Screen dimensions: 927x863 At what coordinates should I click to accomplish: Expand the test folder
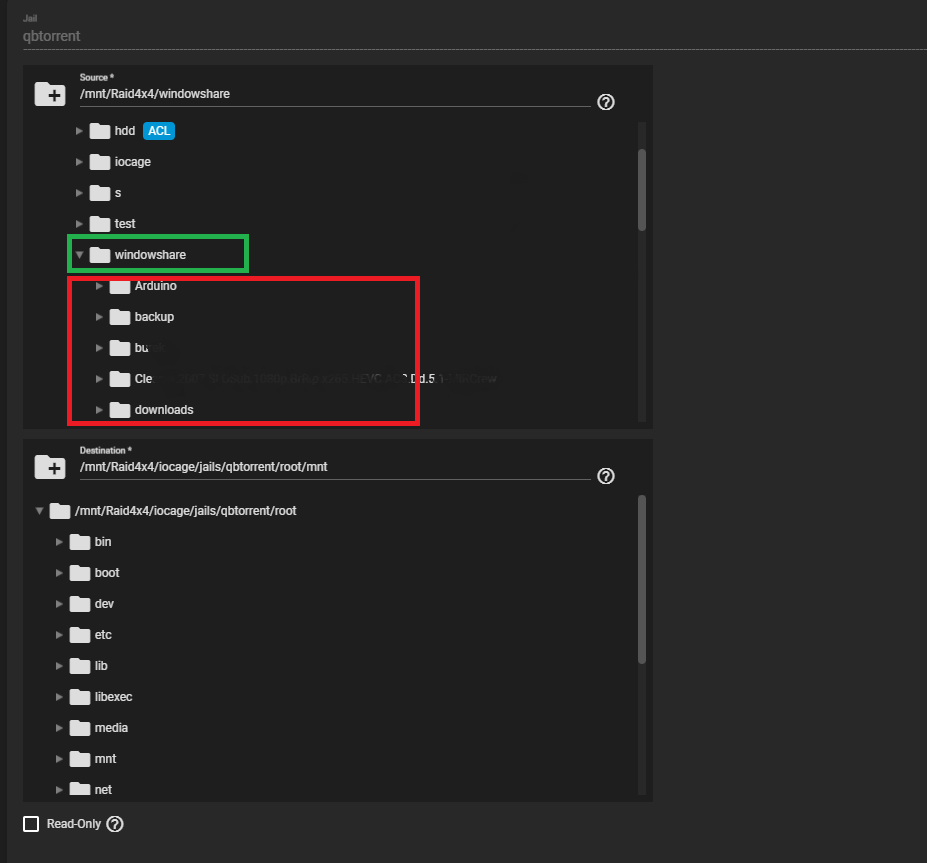79,224
